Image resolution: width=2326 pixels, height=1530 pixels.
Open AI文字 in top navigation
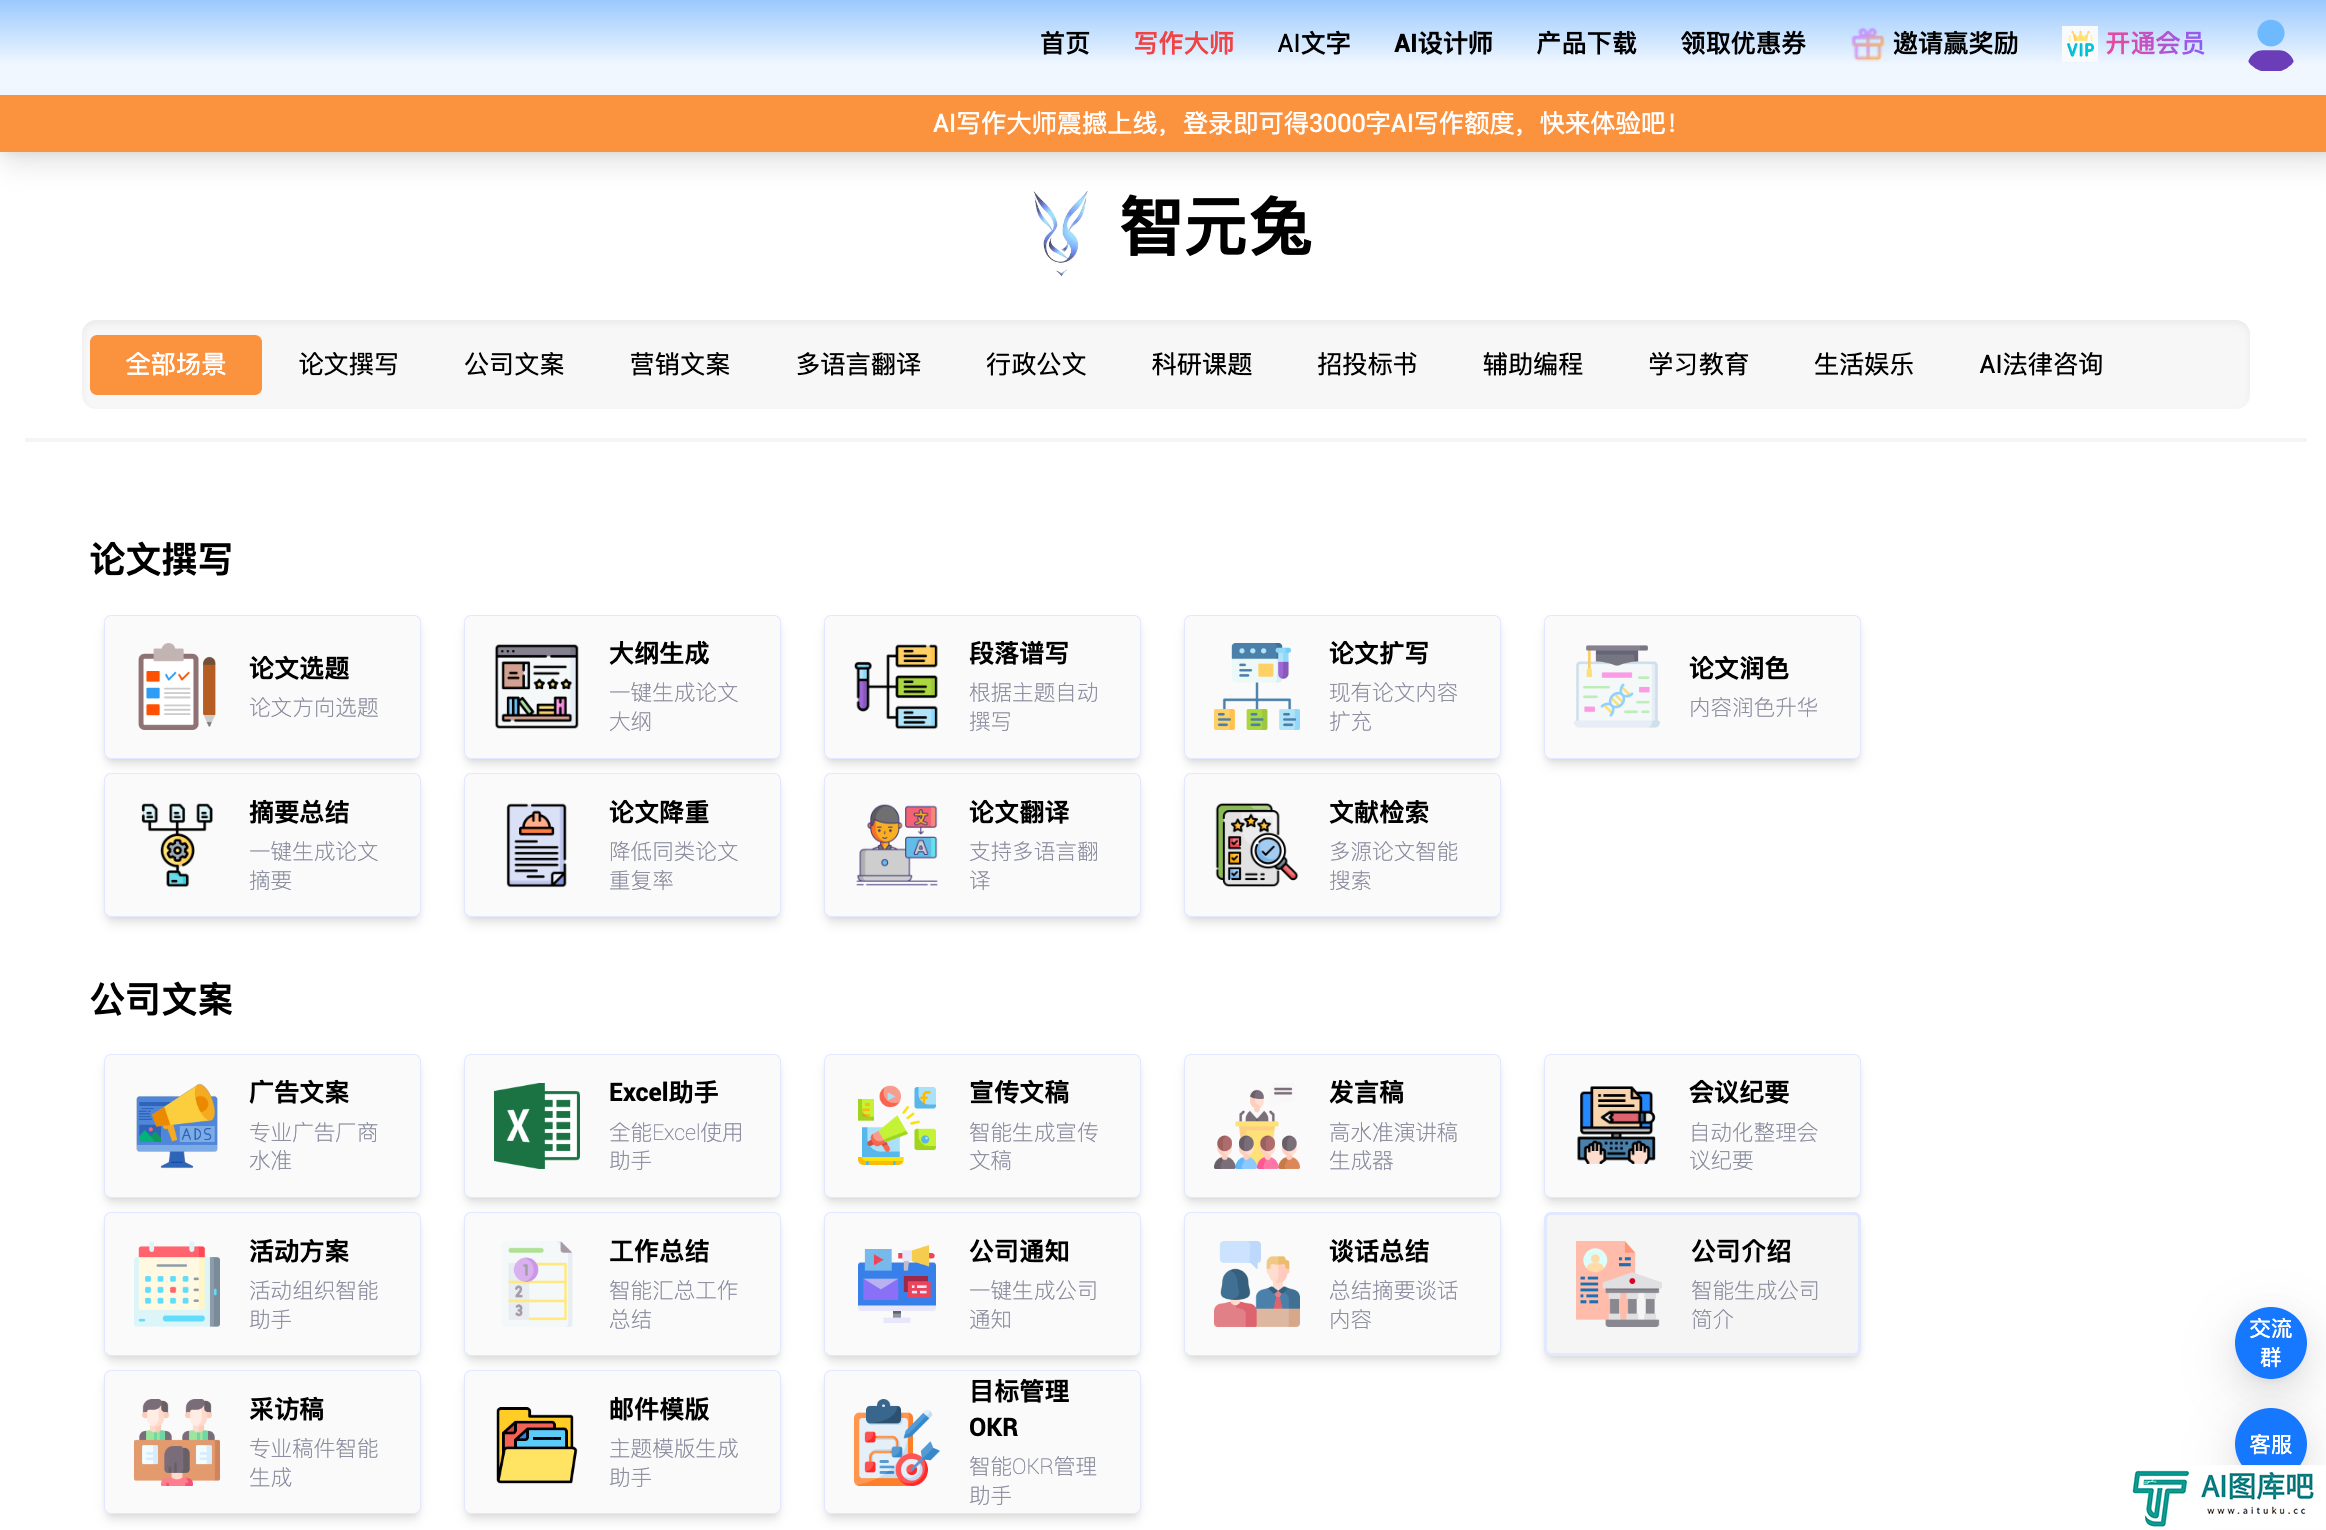[1314, 44]
